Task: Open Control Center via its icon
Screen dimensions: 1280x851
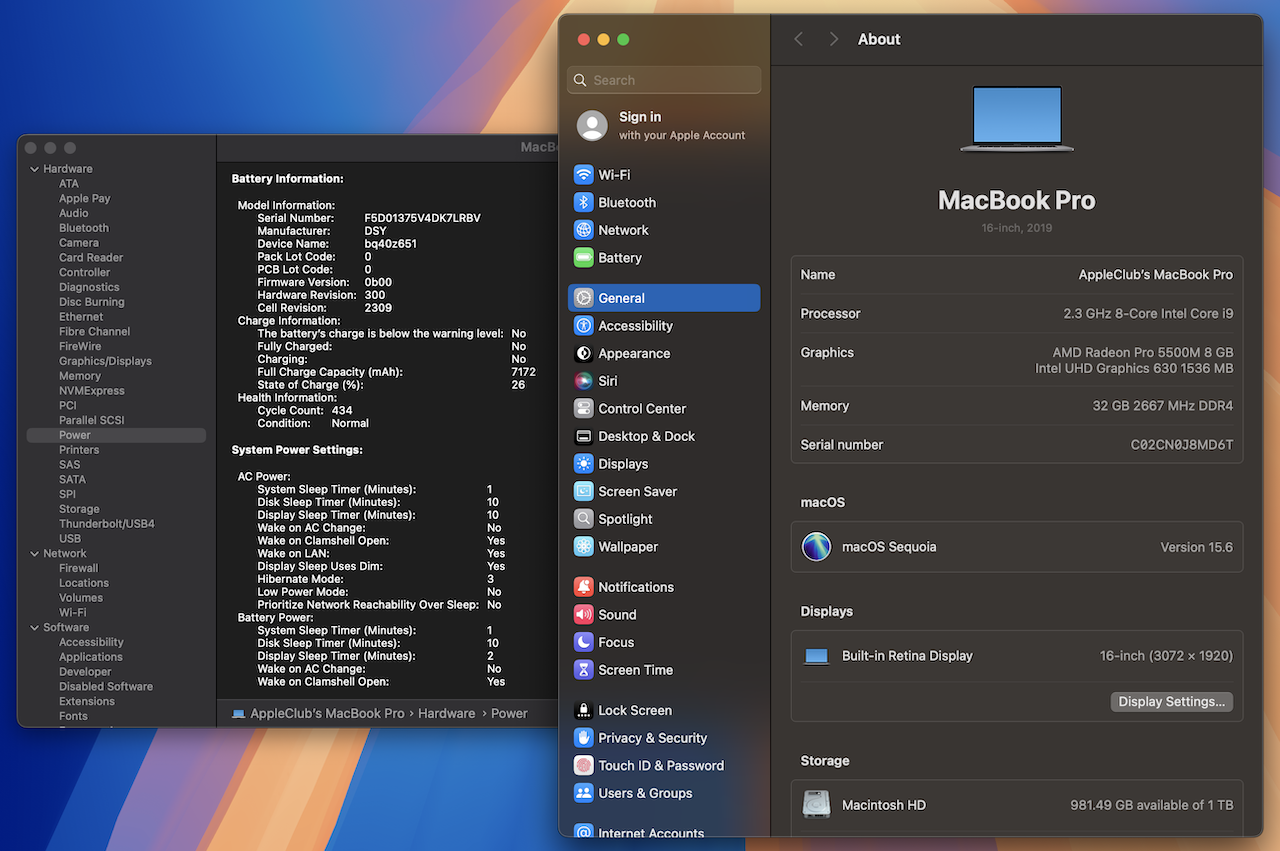Action: [584, 409]
